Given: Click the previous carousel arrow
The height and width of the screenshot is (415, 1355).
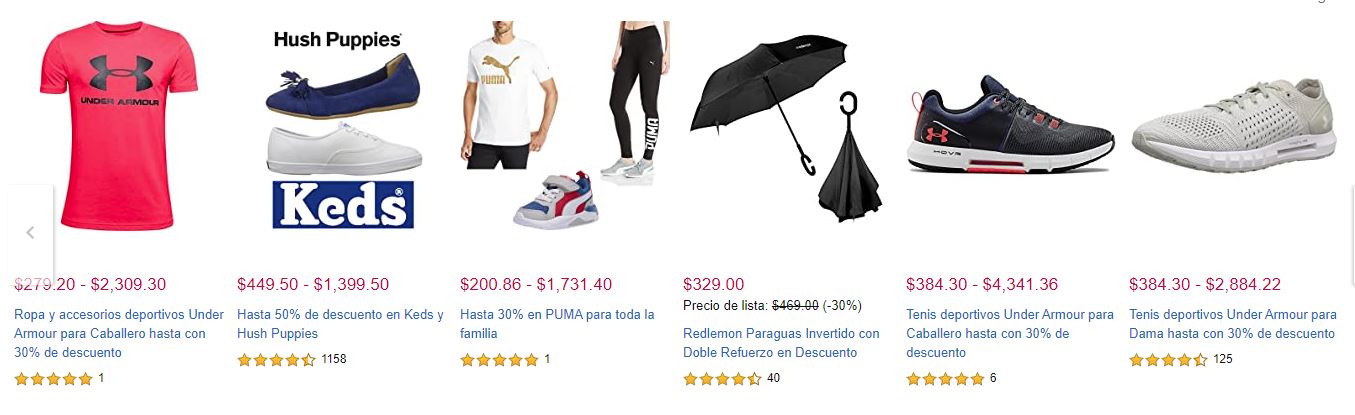Looking at the screenshot, I should click(29, 233).
